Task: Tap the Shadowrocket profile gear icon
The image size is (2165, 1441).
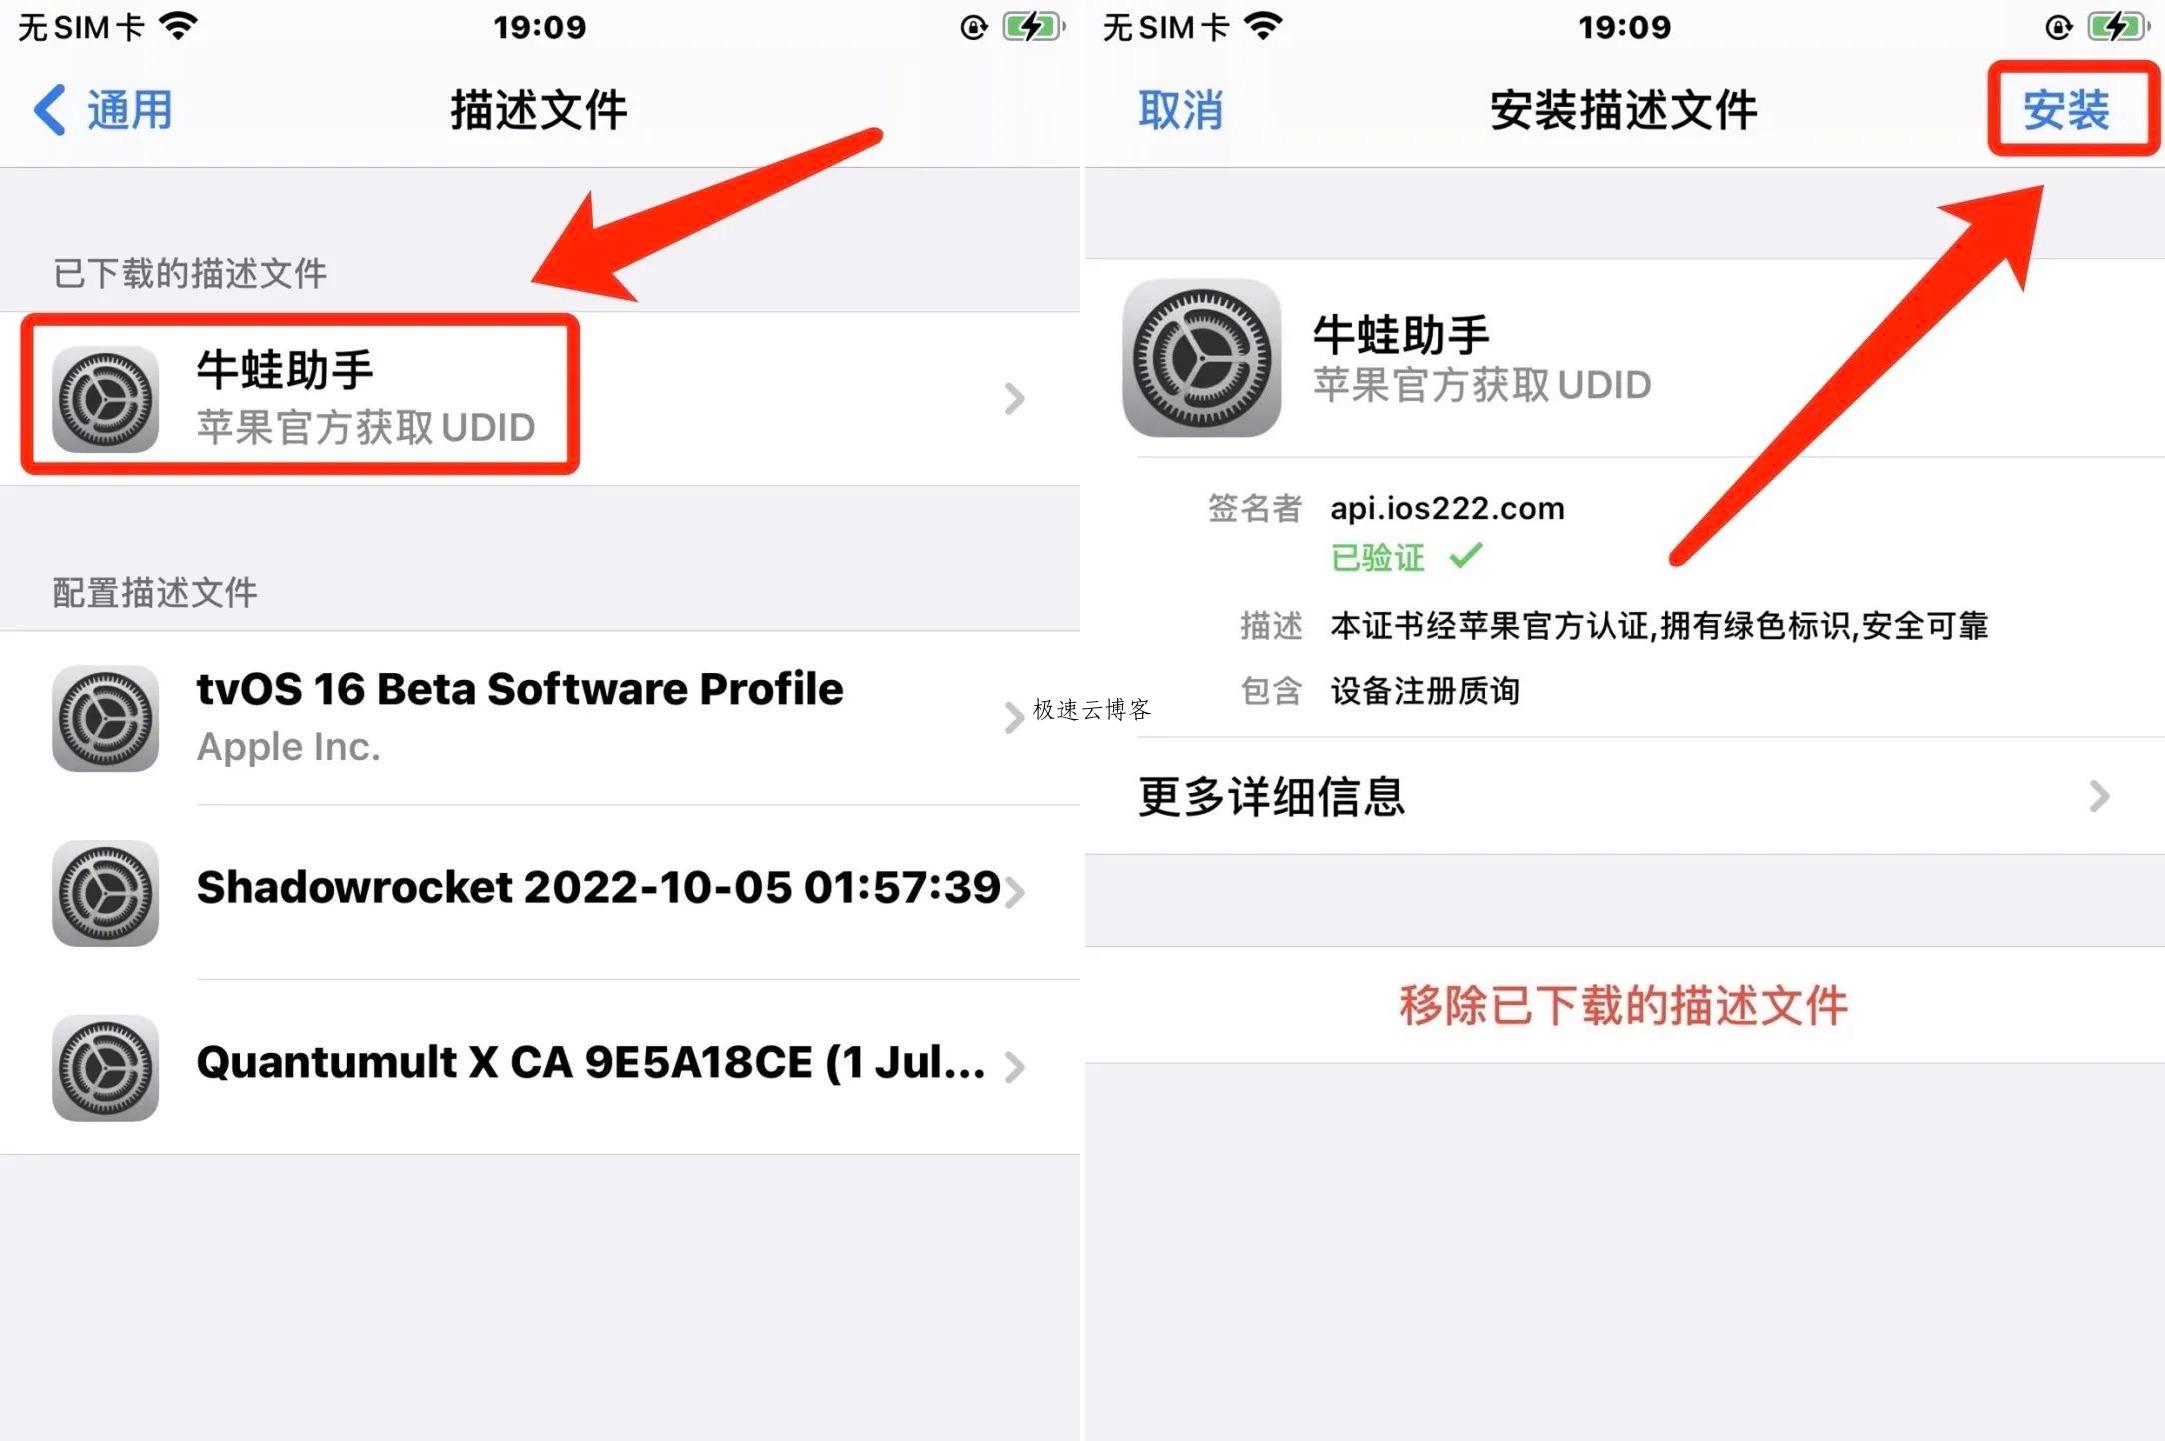Action: [x=105, y=893]
